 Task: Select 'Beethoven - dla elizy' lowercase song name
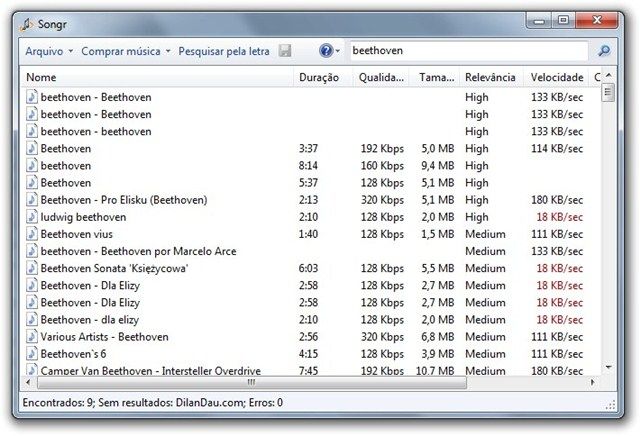point(90,320)
